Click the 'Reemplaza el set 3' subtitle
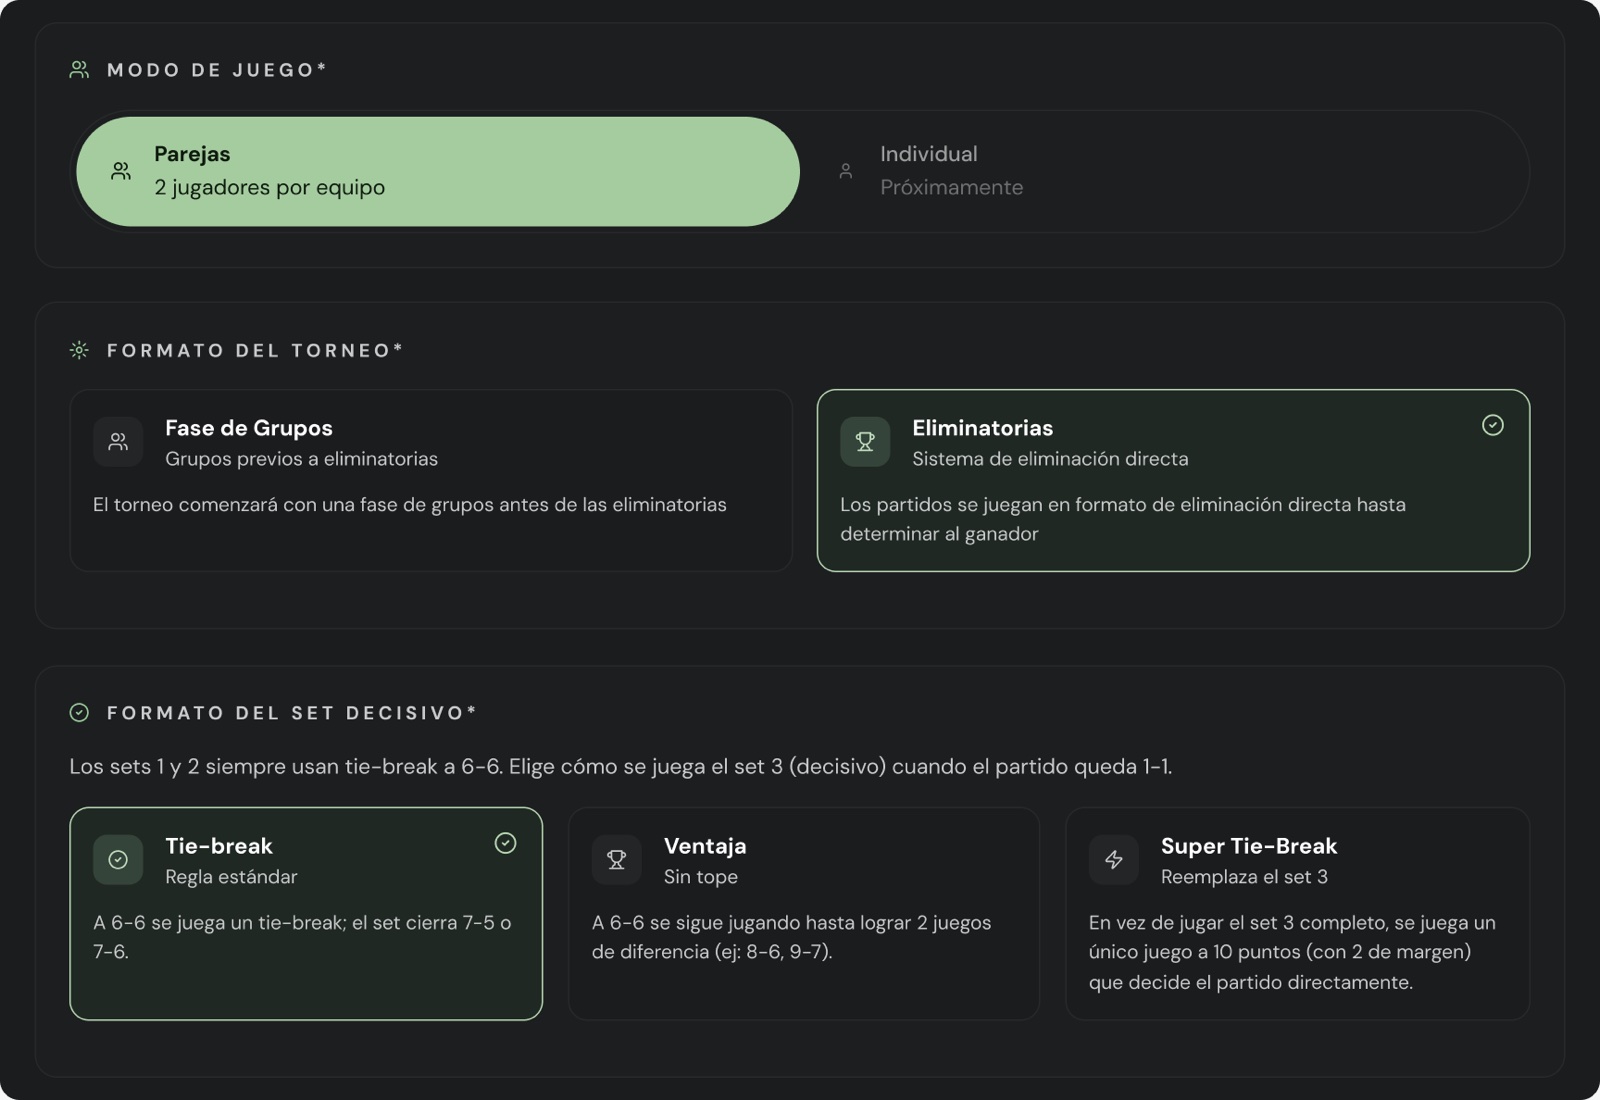The image size is (1600, 1100). [x=1244, y=877]
